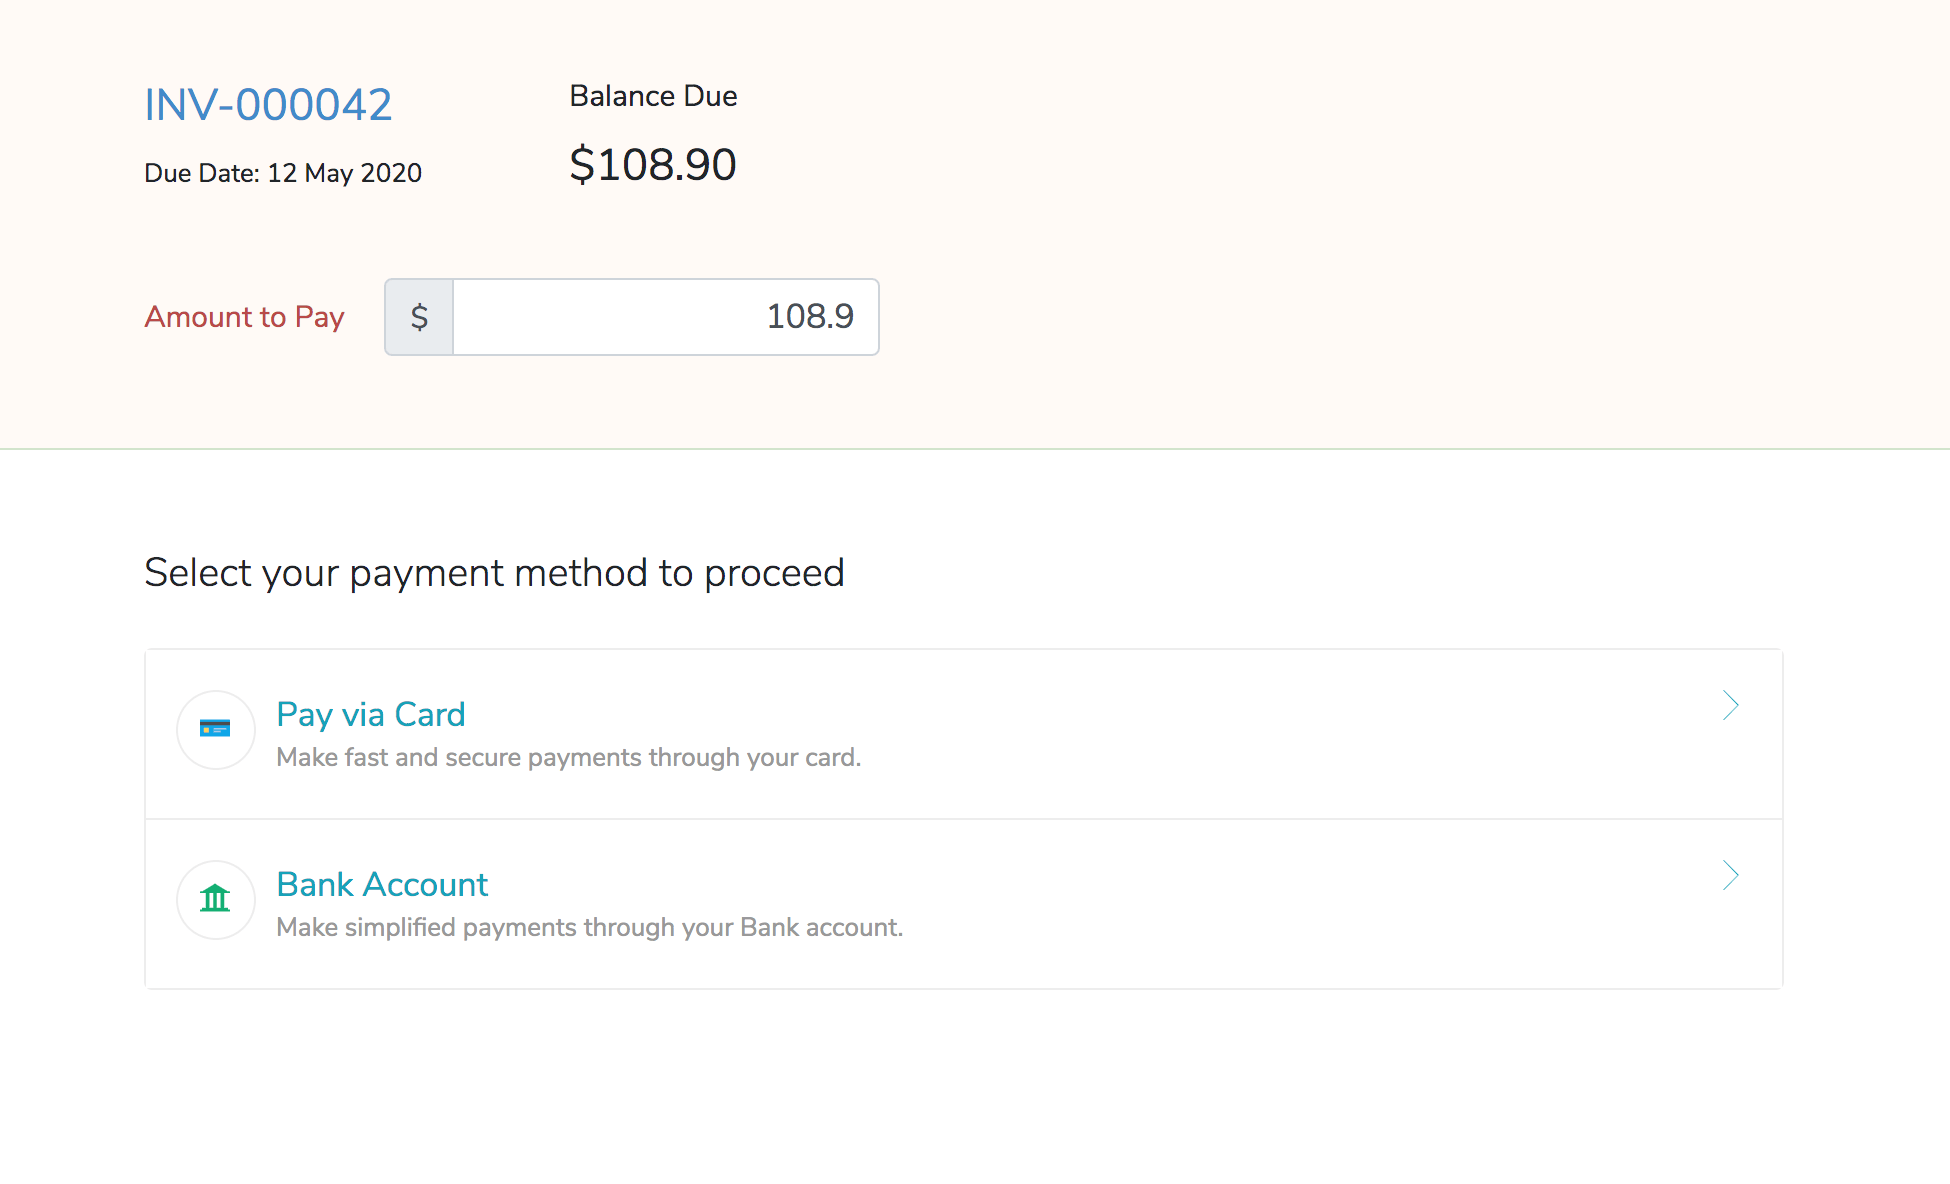Click the dollar sign currency prefix
This screenshot has height=1184, width=1950.
click(x=419, y=317)
